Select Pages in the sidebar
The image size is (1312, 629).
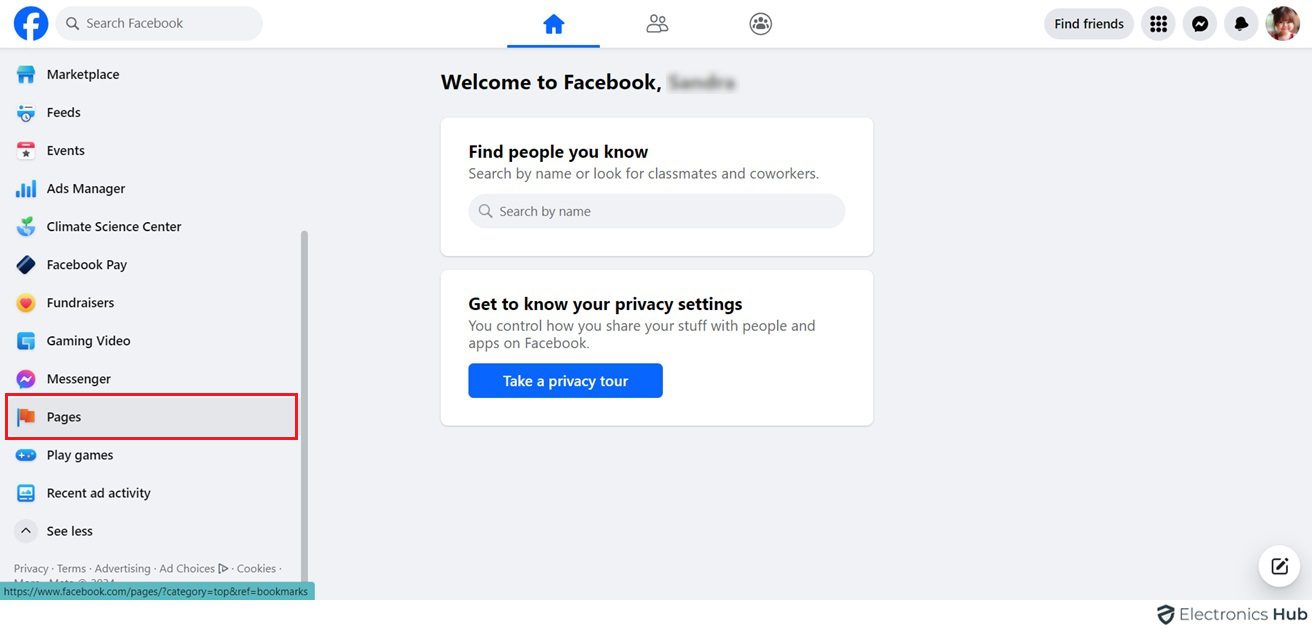point(64,417)
